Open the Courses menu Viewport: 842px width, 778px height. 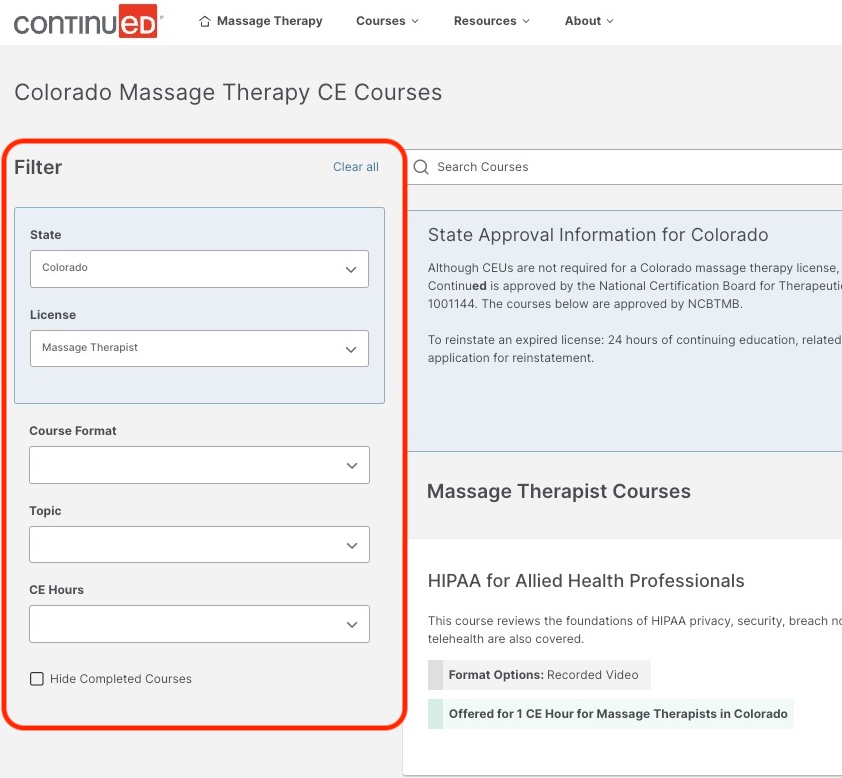(381, 20)
